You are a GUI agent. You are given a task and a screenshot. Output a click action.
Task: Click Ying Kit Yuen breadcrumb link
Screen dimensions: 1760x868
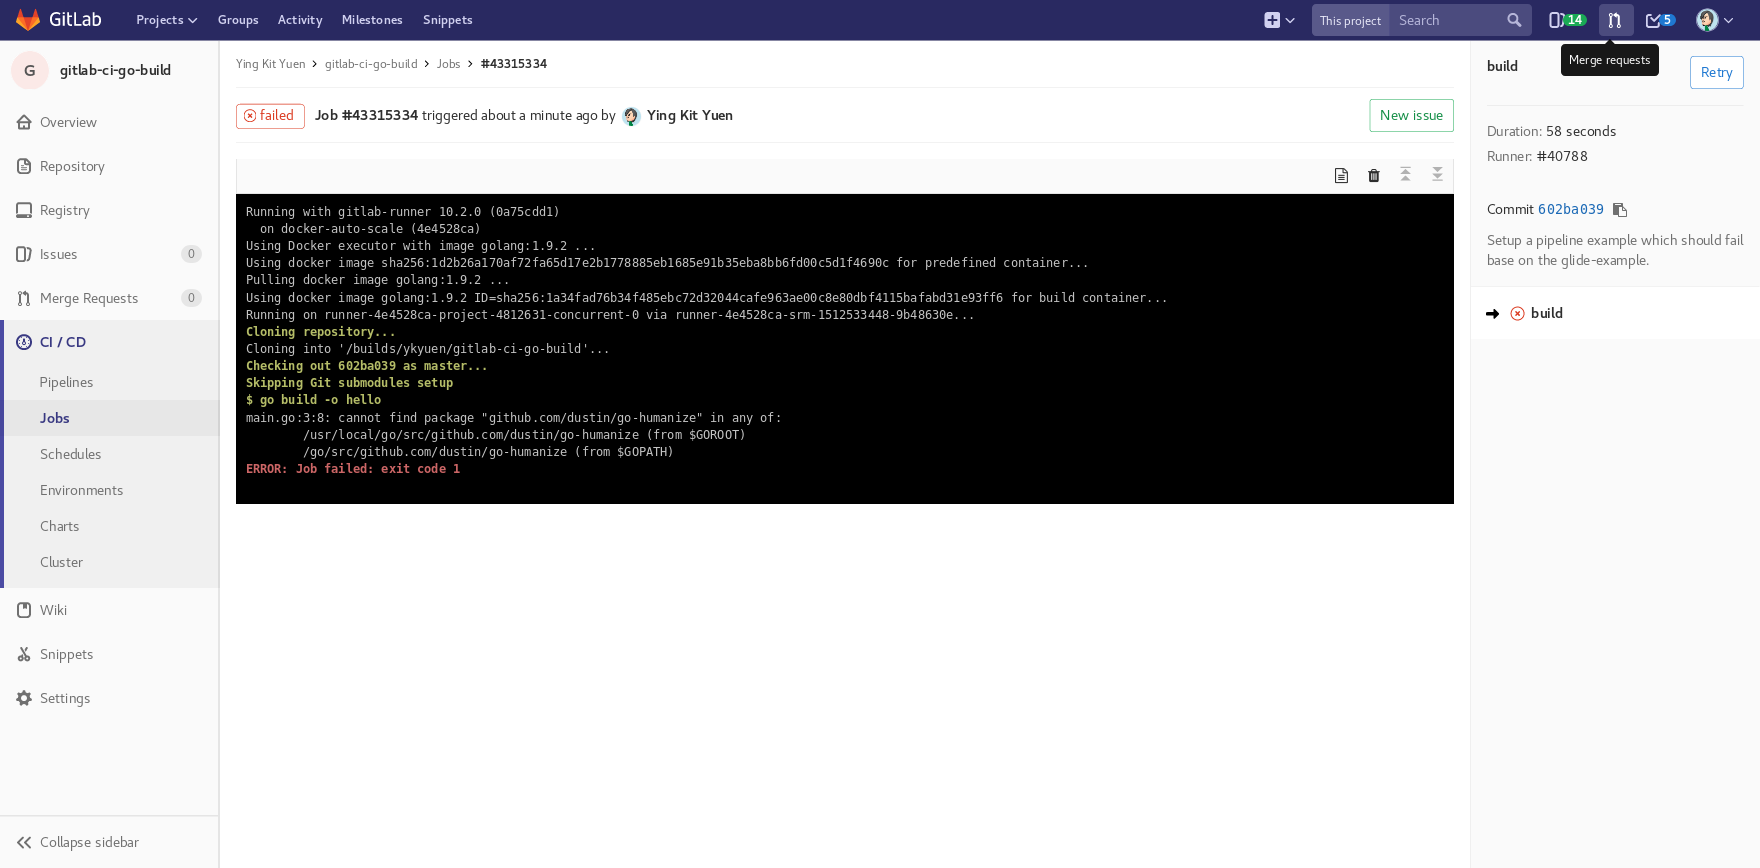pos(270,64)
